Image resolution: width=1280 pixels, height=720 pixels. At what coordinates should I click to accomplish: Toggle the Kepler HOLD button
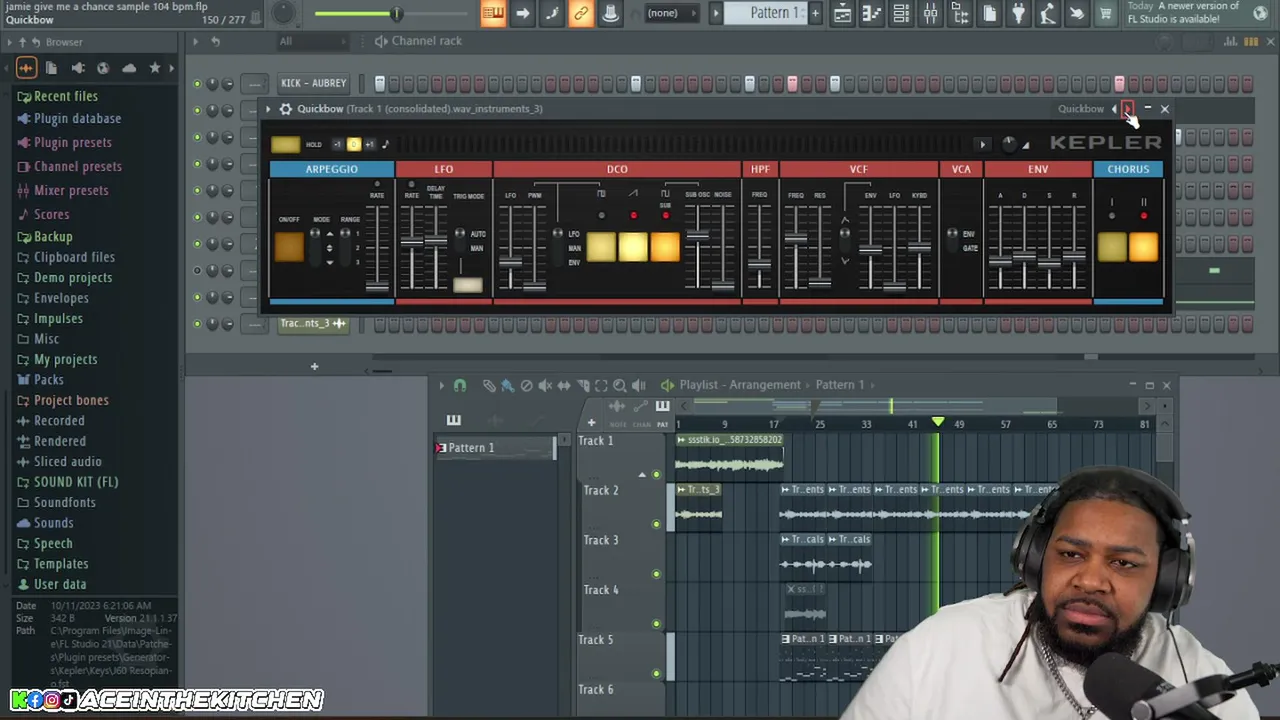pos(285,144)
